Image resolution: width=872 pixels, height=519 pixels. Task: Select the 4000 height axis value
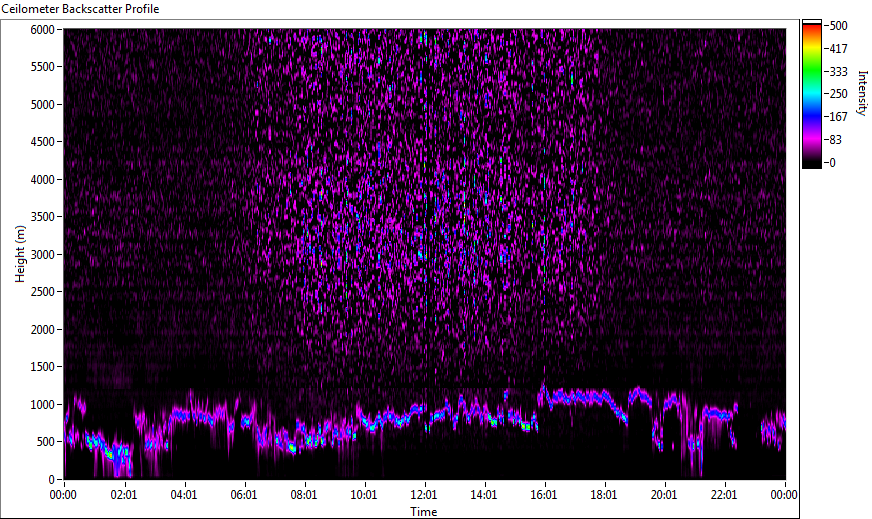coord(43,180)
